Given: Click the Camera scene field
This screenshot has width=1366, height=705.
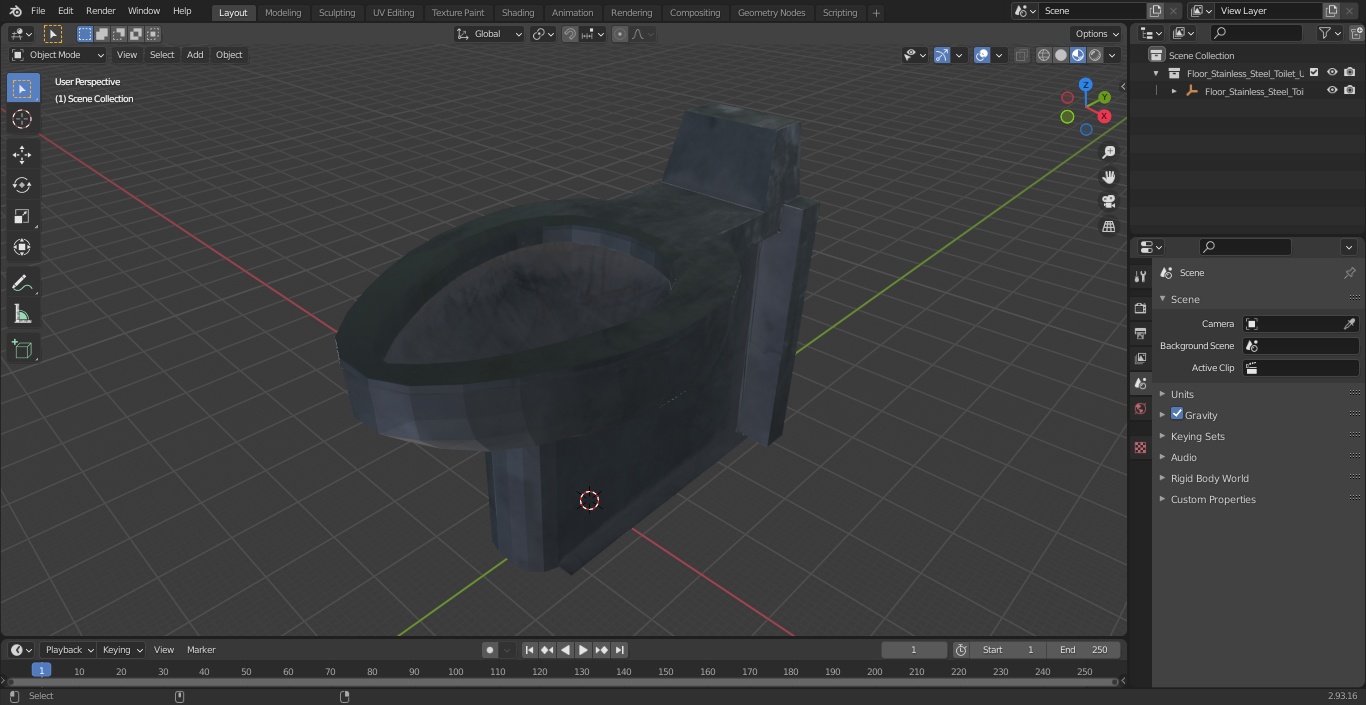Looking at the screenshot, I should 1301,324.
